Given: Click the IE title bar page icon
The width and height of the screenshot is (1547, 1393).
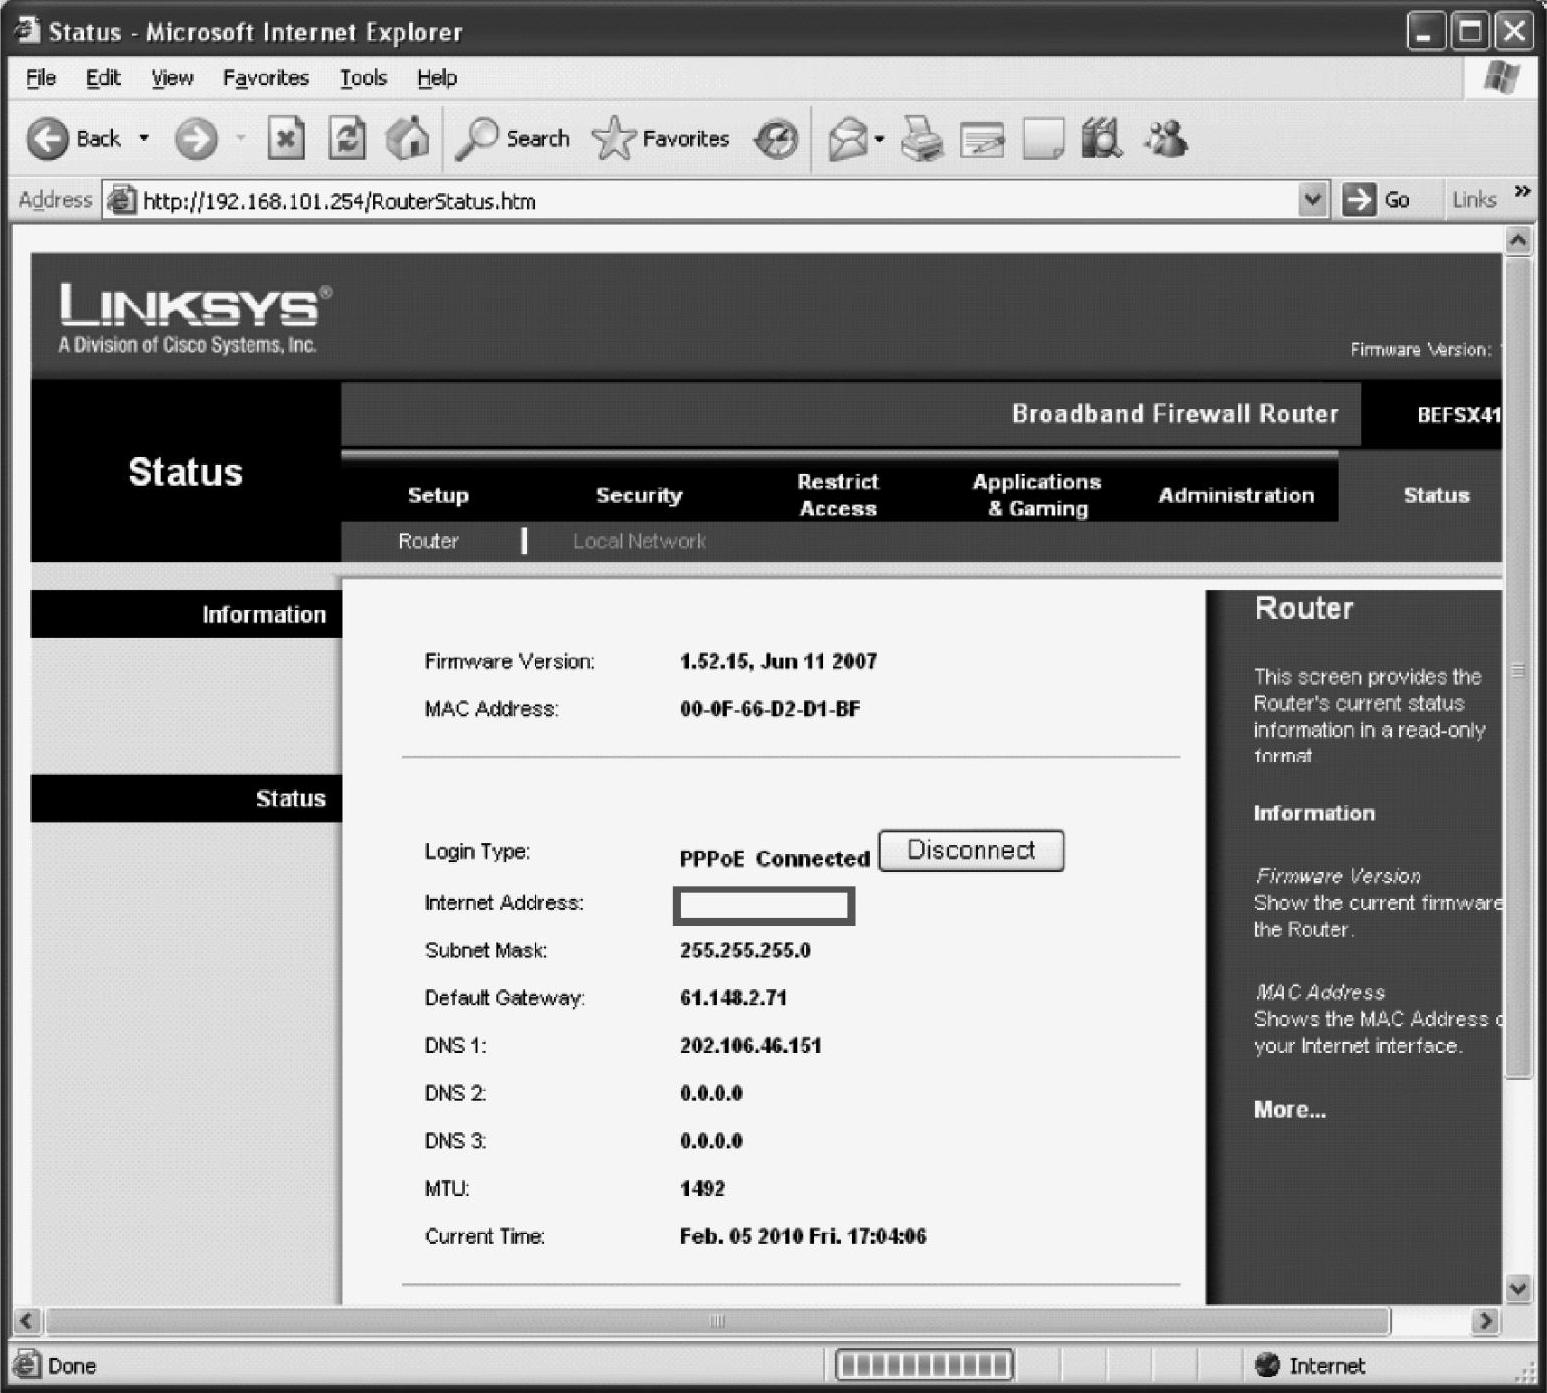Looking at the screenshot, I should [25, 30].
